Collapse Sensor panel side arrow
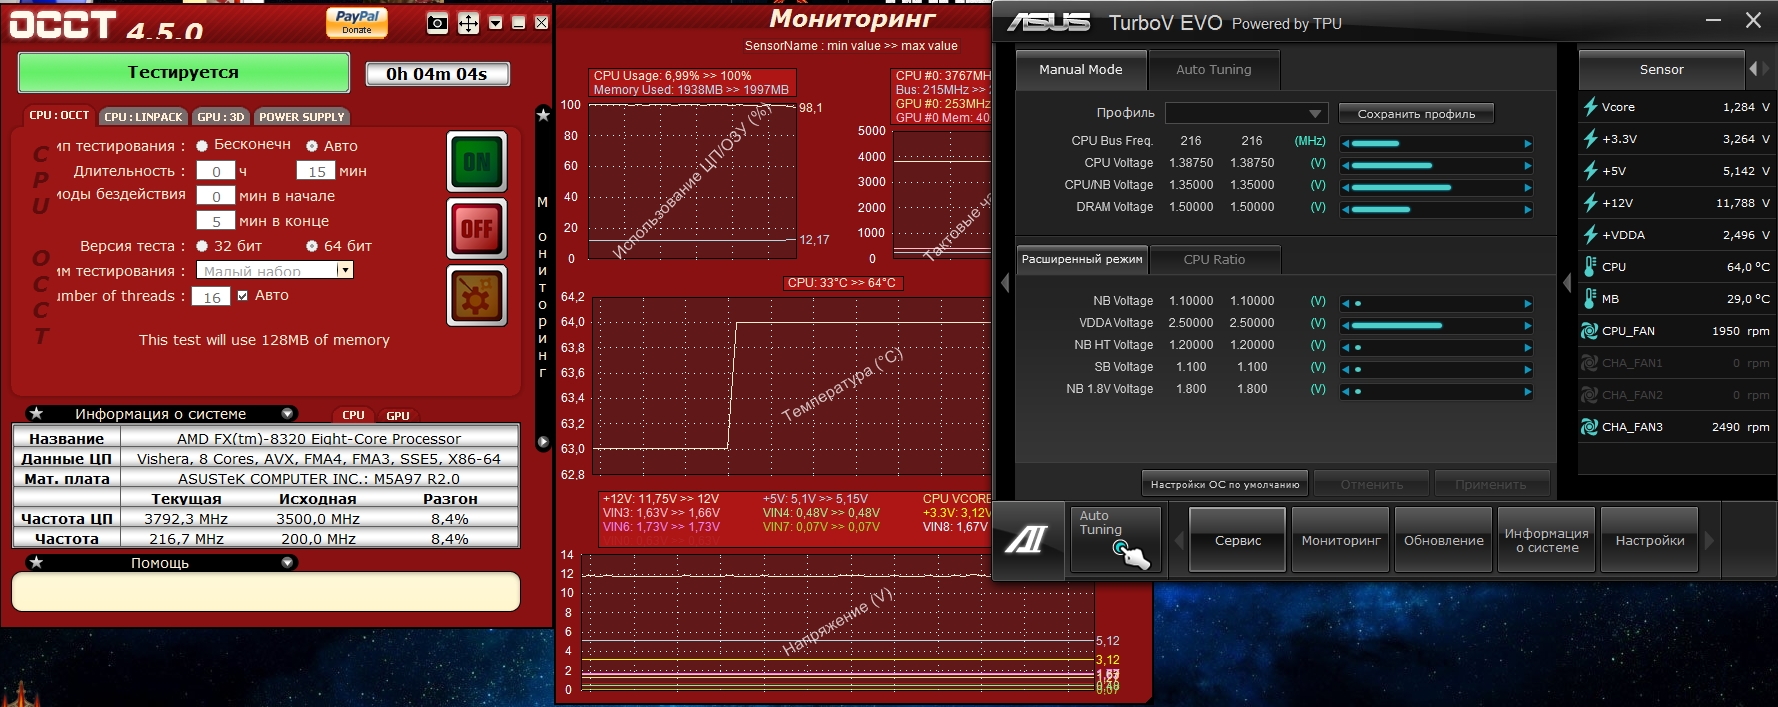 click(1567, 284)
